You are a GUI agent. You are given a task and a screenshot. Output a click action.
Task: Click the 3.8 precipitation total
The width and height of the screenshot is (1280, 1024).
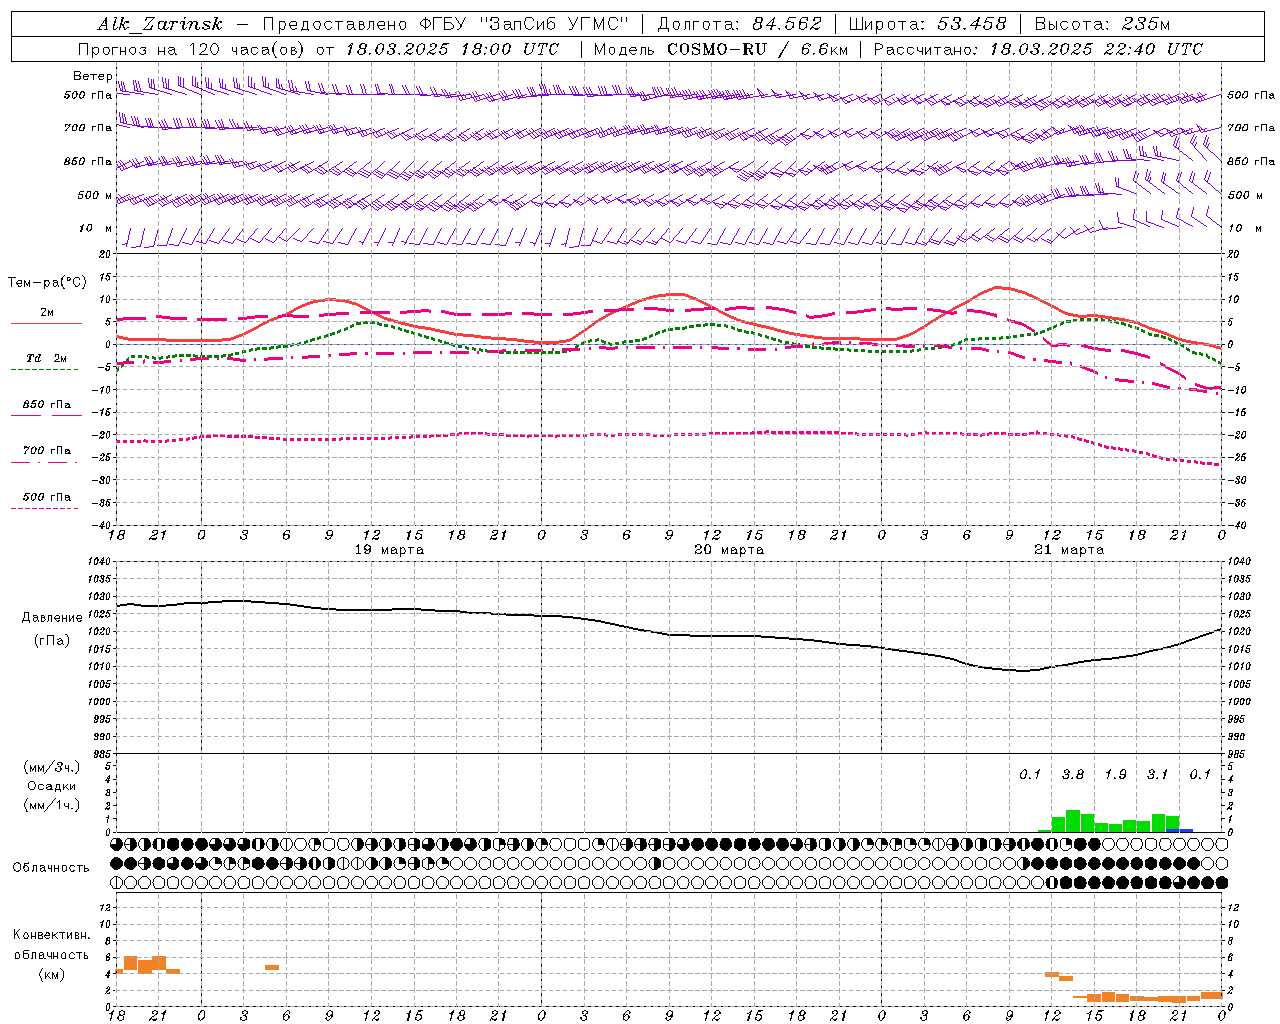[1073, 775]
